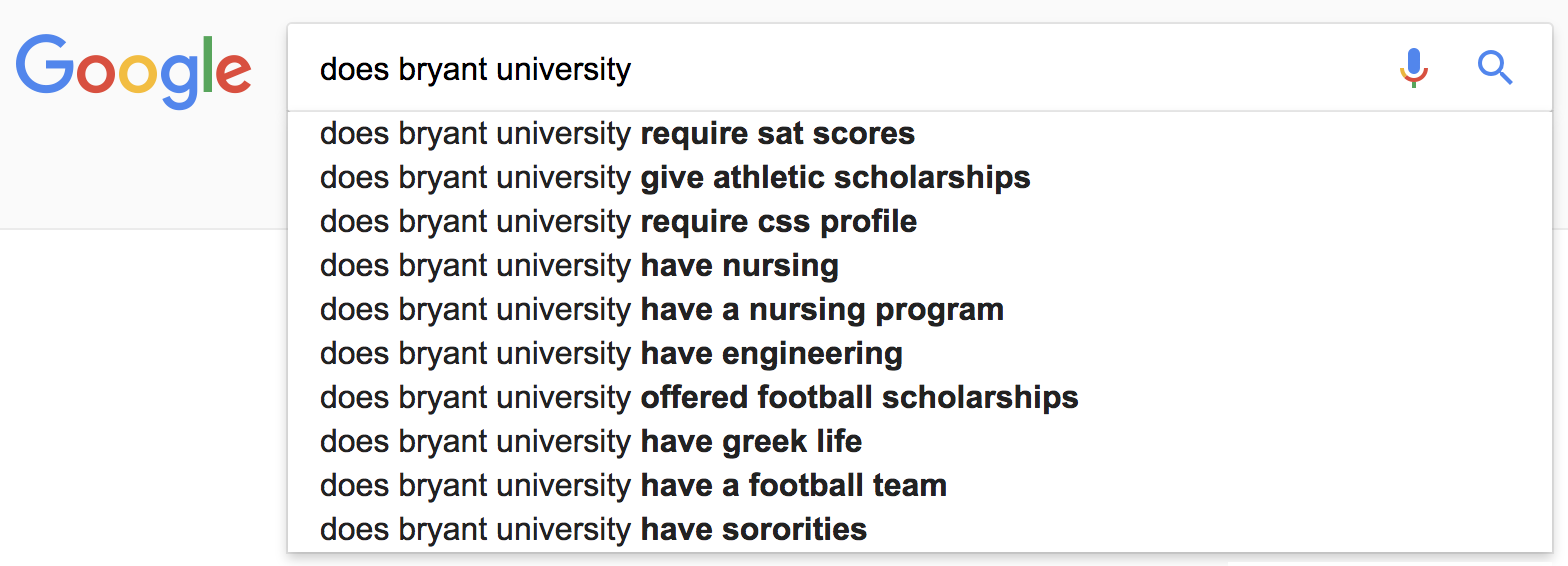
Task: Click empty space inside the search box
Action: pos(1000,68)
